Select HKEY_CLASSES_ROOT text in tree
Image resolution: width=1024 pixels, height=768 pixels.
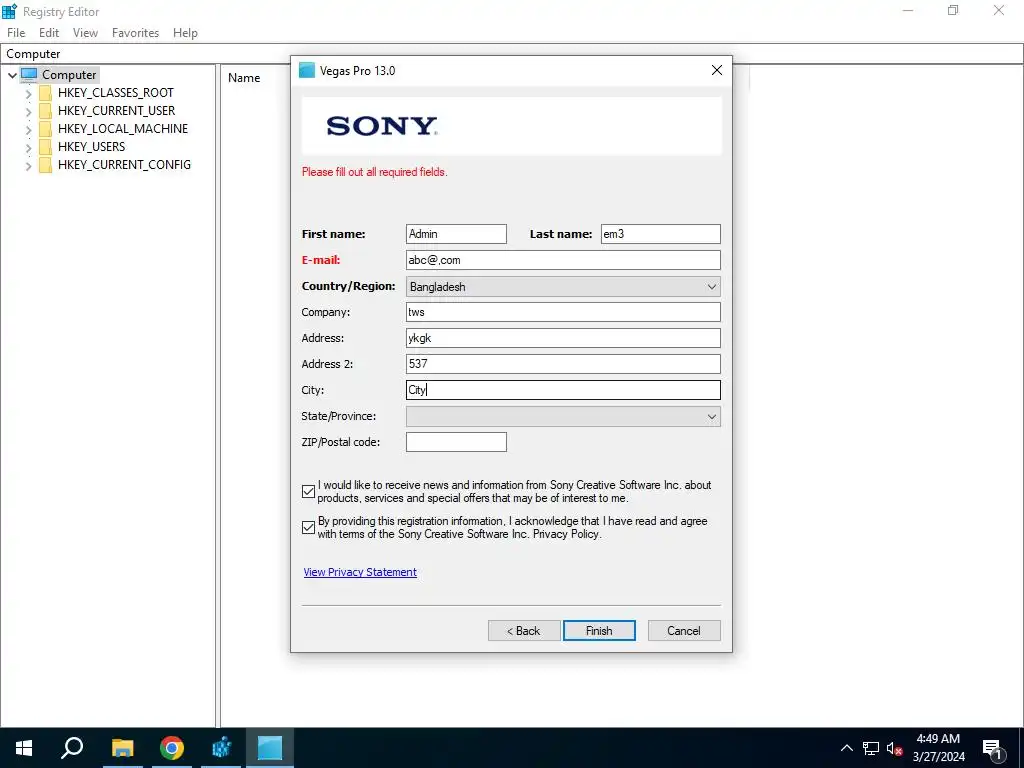click(x=116, y=93)
